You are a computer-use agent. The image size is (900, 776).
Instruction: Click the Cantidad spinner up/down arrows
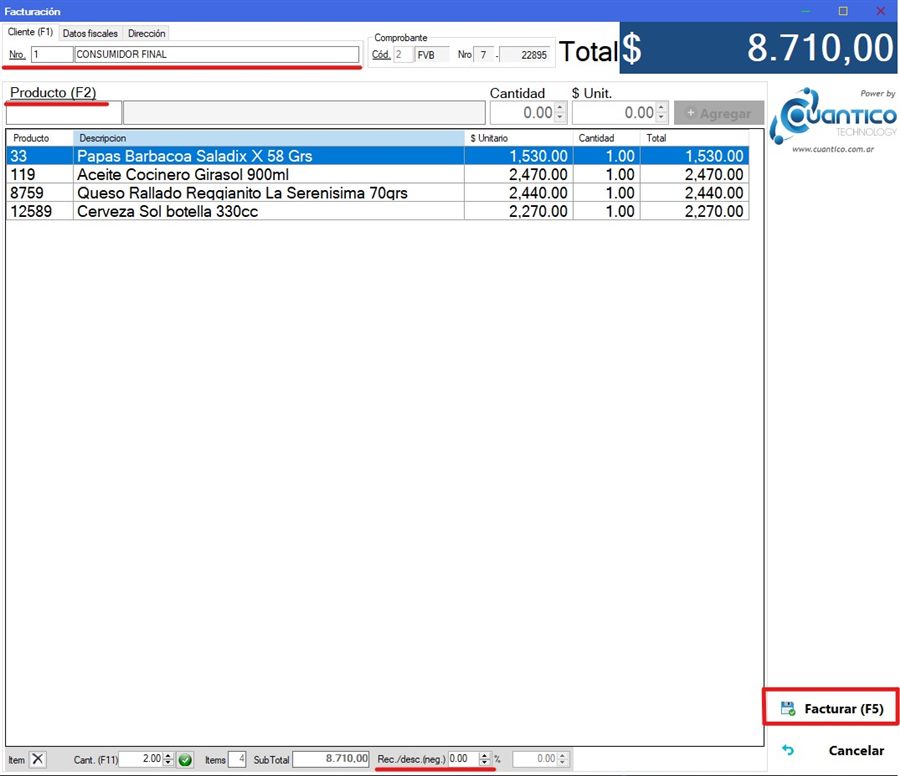(x=561, y=112)
